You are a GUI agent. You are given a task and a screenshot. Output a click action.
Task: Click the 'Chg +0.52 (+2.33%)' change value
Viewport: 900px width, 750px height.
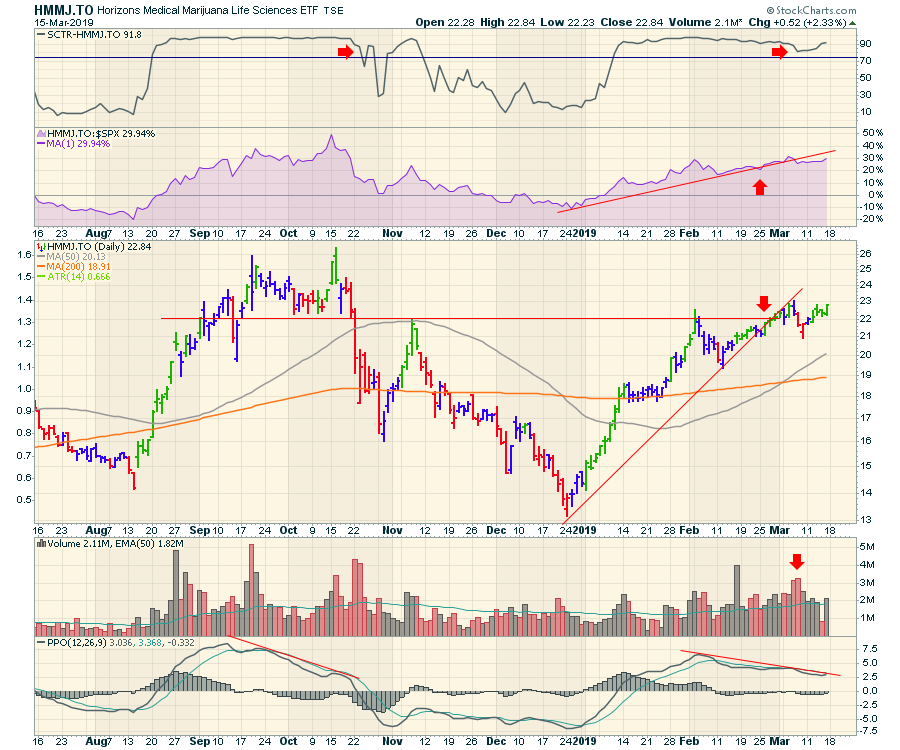[797, 22]
